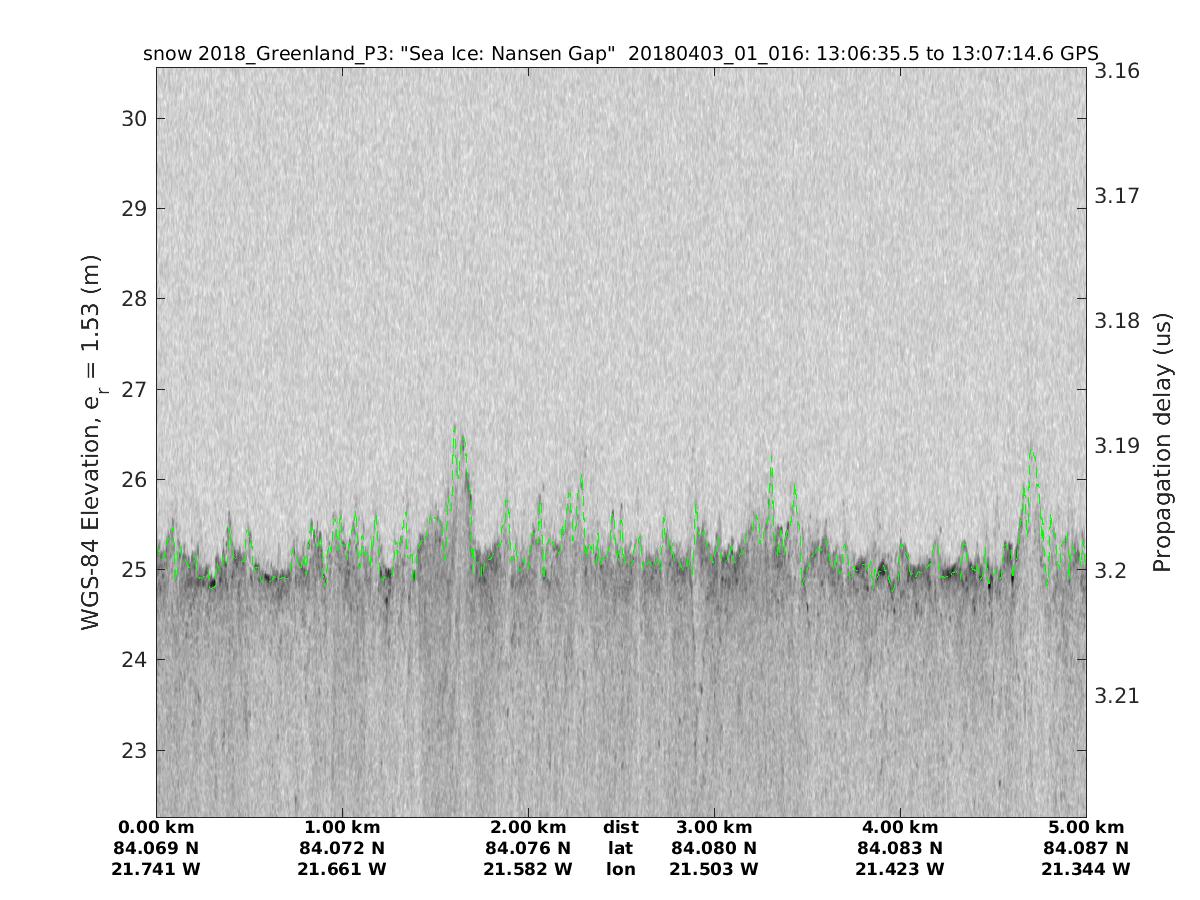Select the 3.19 propagation delay tick label
The image size is (1200, 900).
(1117, 445)
